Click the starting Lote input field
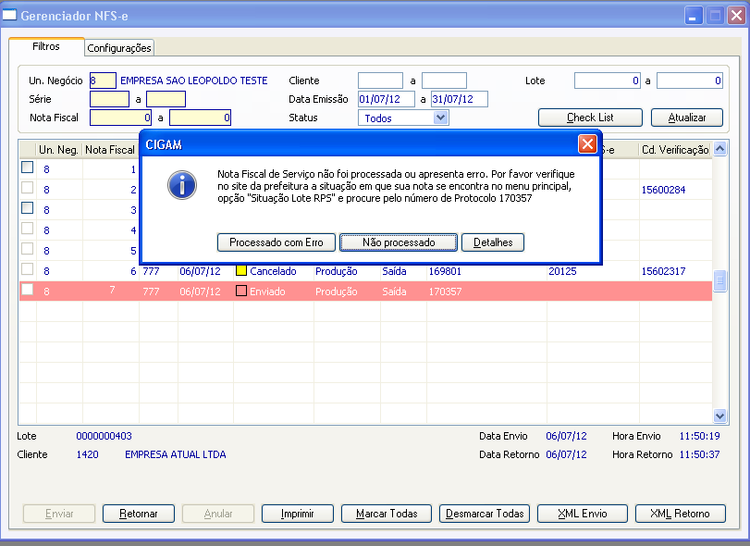The image size is (750, 546). [607, 80]
